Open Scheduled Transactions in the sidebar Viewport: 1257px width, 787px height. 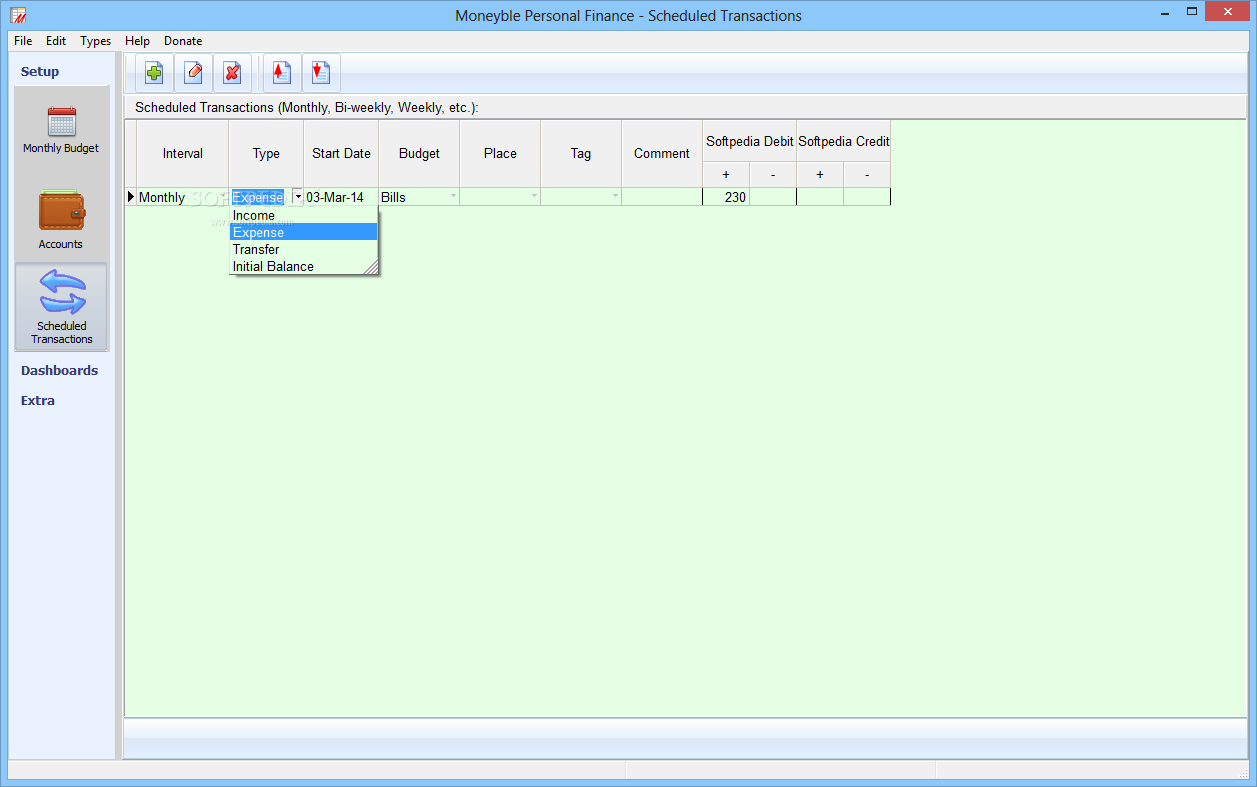coord(61,306)
